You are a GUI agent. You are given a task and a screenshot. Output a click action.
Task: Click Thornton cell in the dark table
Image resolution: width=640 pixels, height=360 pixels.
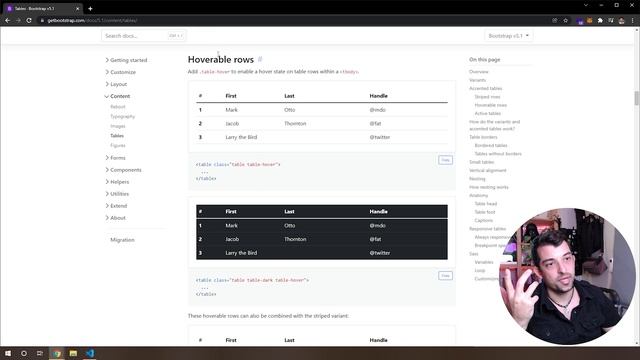pos(295,239)
